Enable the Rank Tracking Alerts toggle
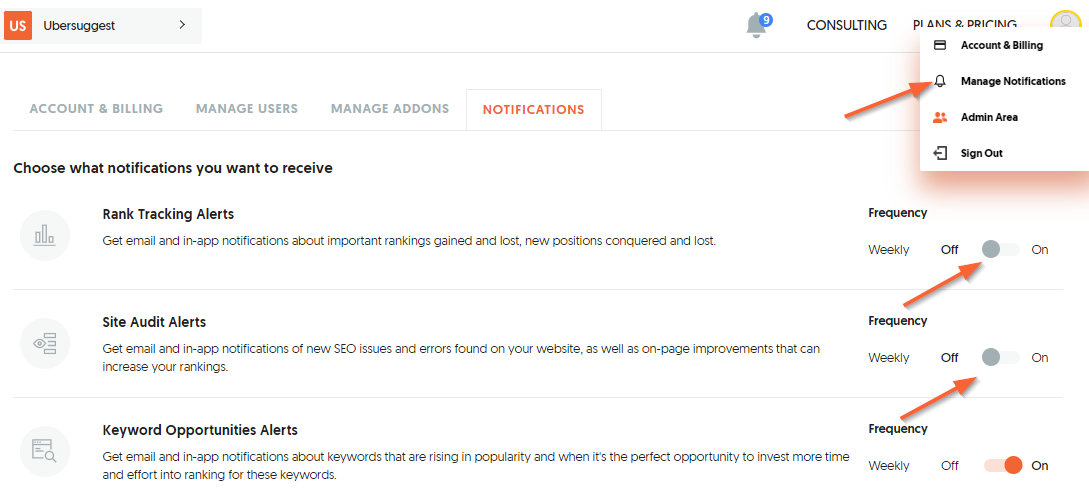 pos(1001,249)
